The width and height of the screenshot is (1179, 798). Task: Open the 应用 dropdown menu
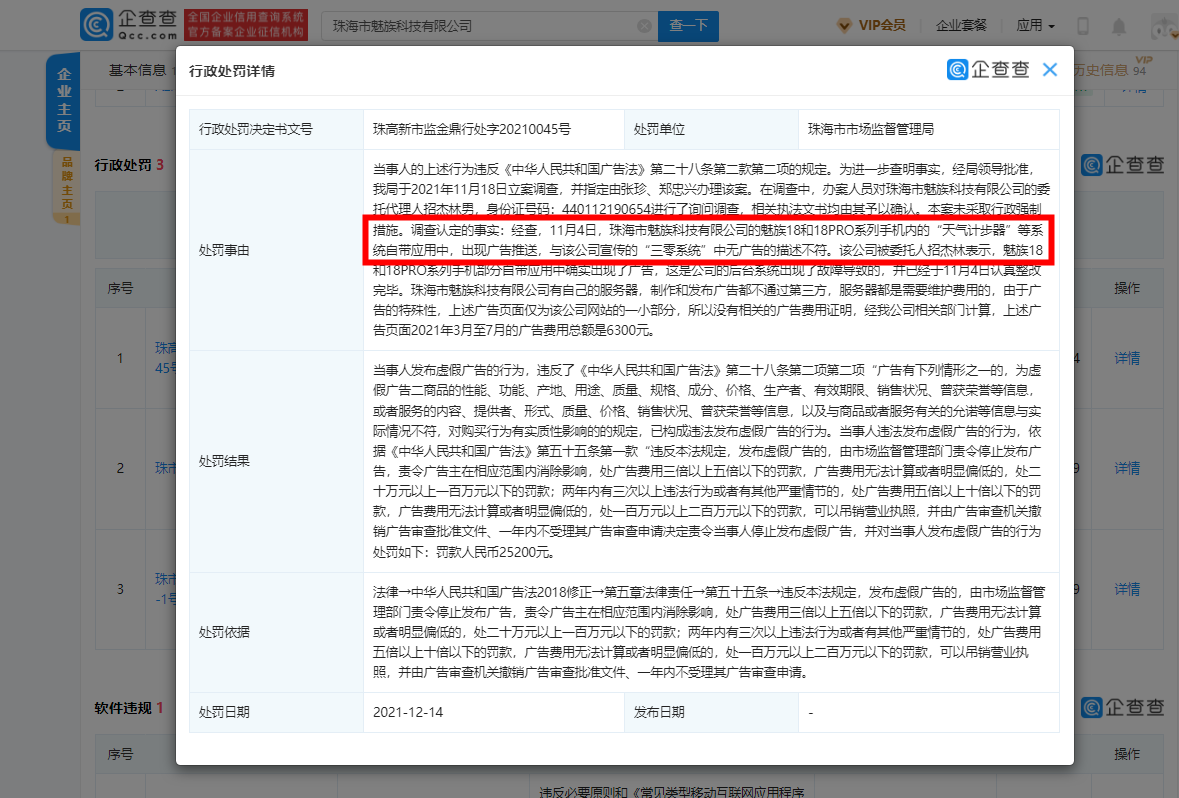[x=1034, y=24]
